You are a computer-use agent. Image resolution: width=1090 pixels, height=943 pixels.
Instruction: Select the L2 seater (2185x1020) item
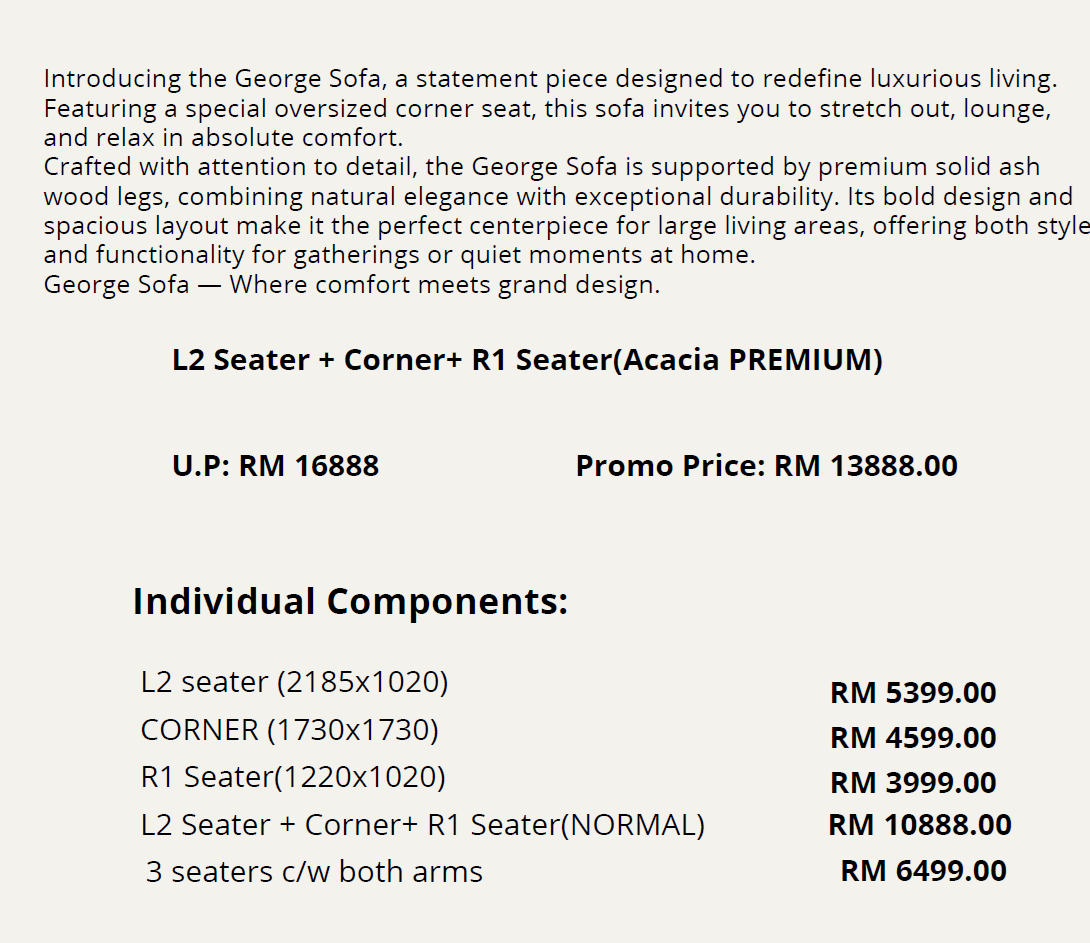294,682
